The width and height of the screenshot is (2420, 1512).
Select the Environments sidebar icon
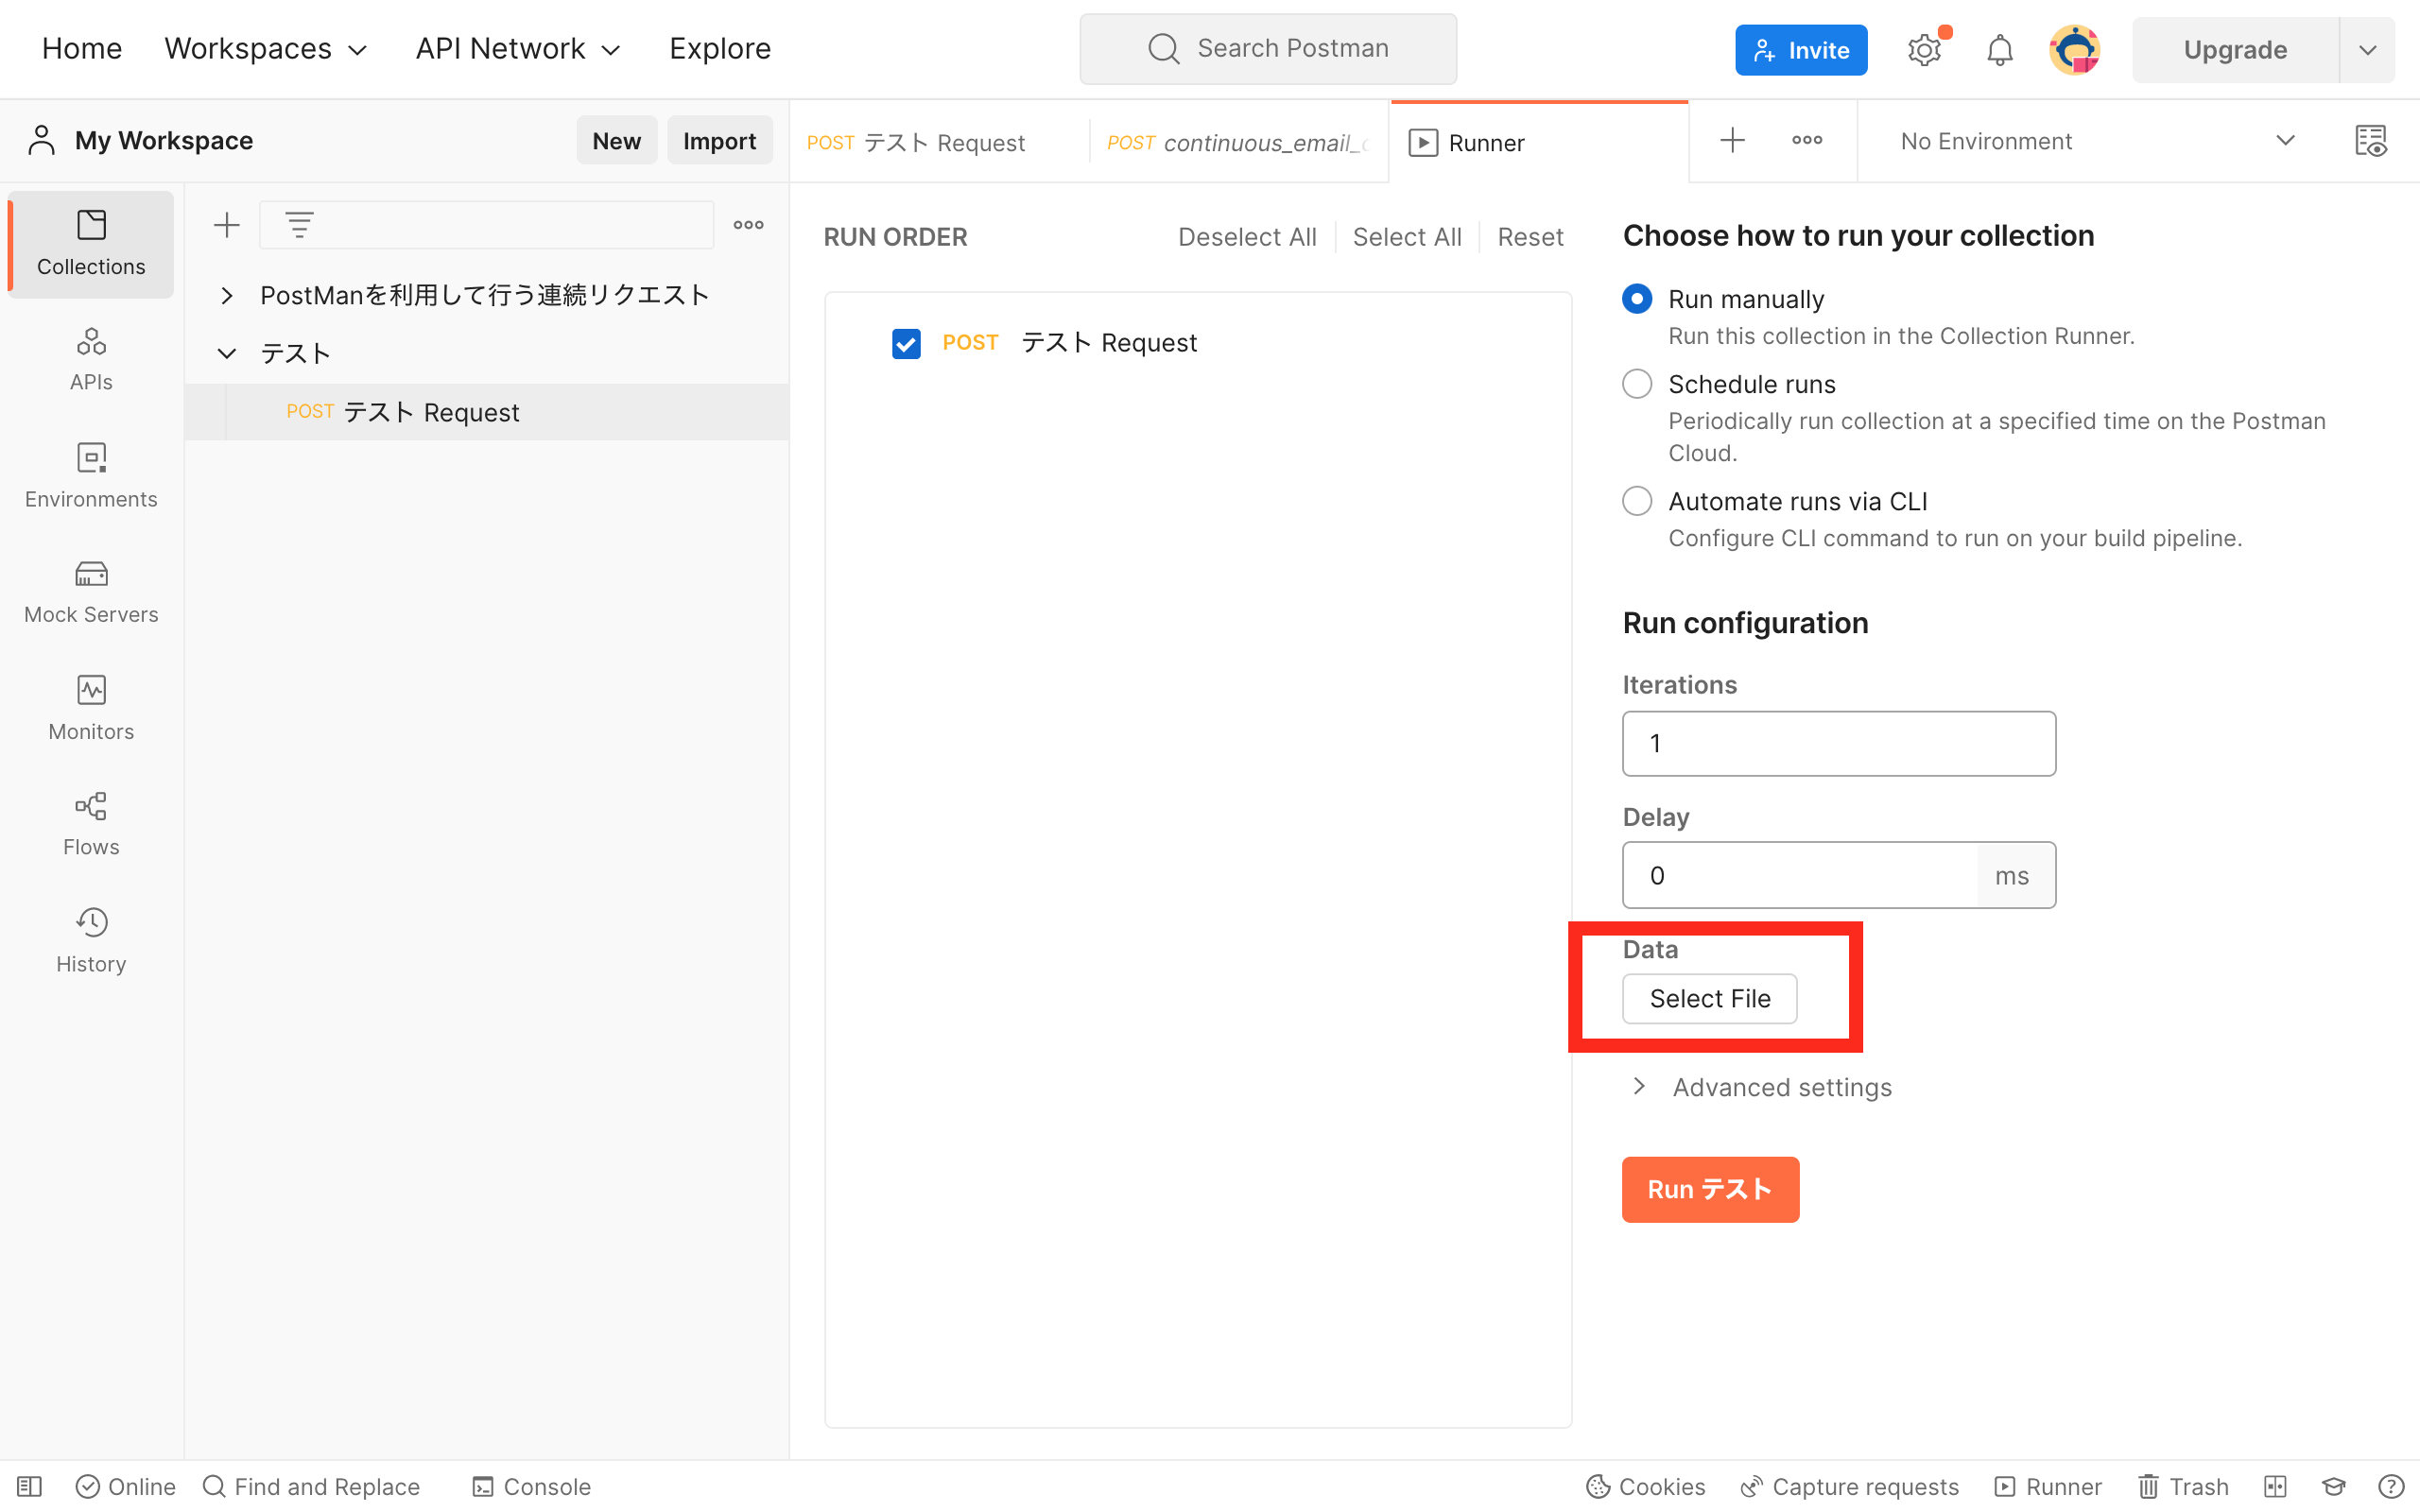tap(90, 475)
